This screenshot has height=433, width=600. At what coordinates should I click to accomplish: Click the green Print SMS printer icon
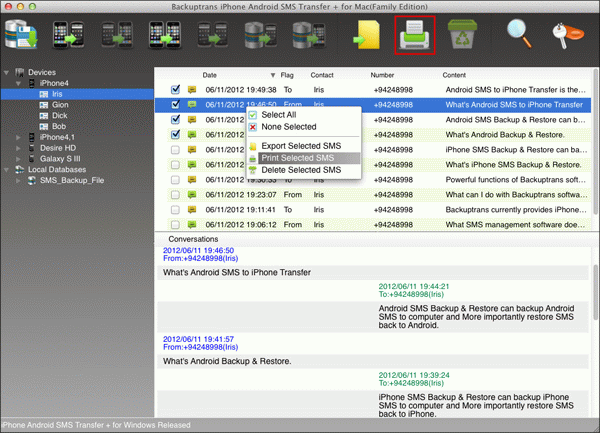415,35
